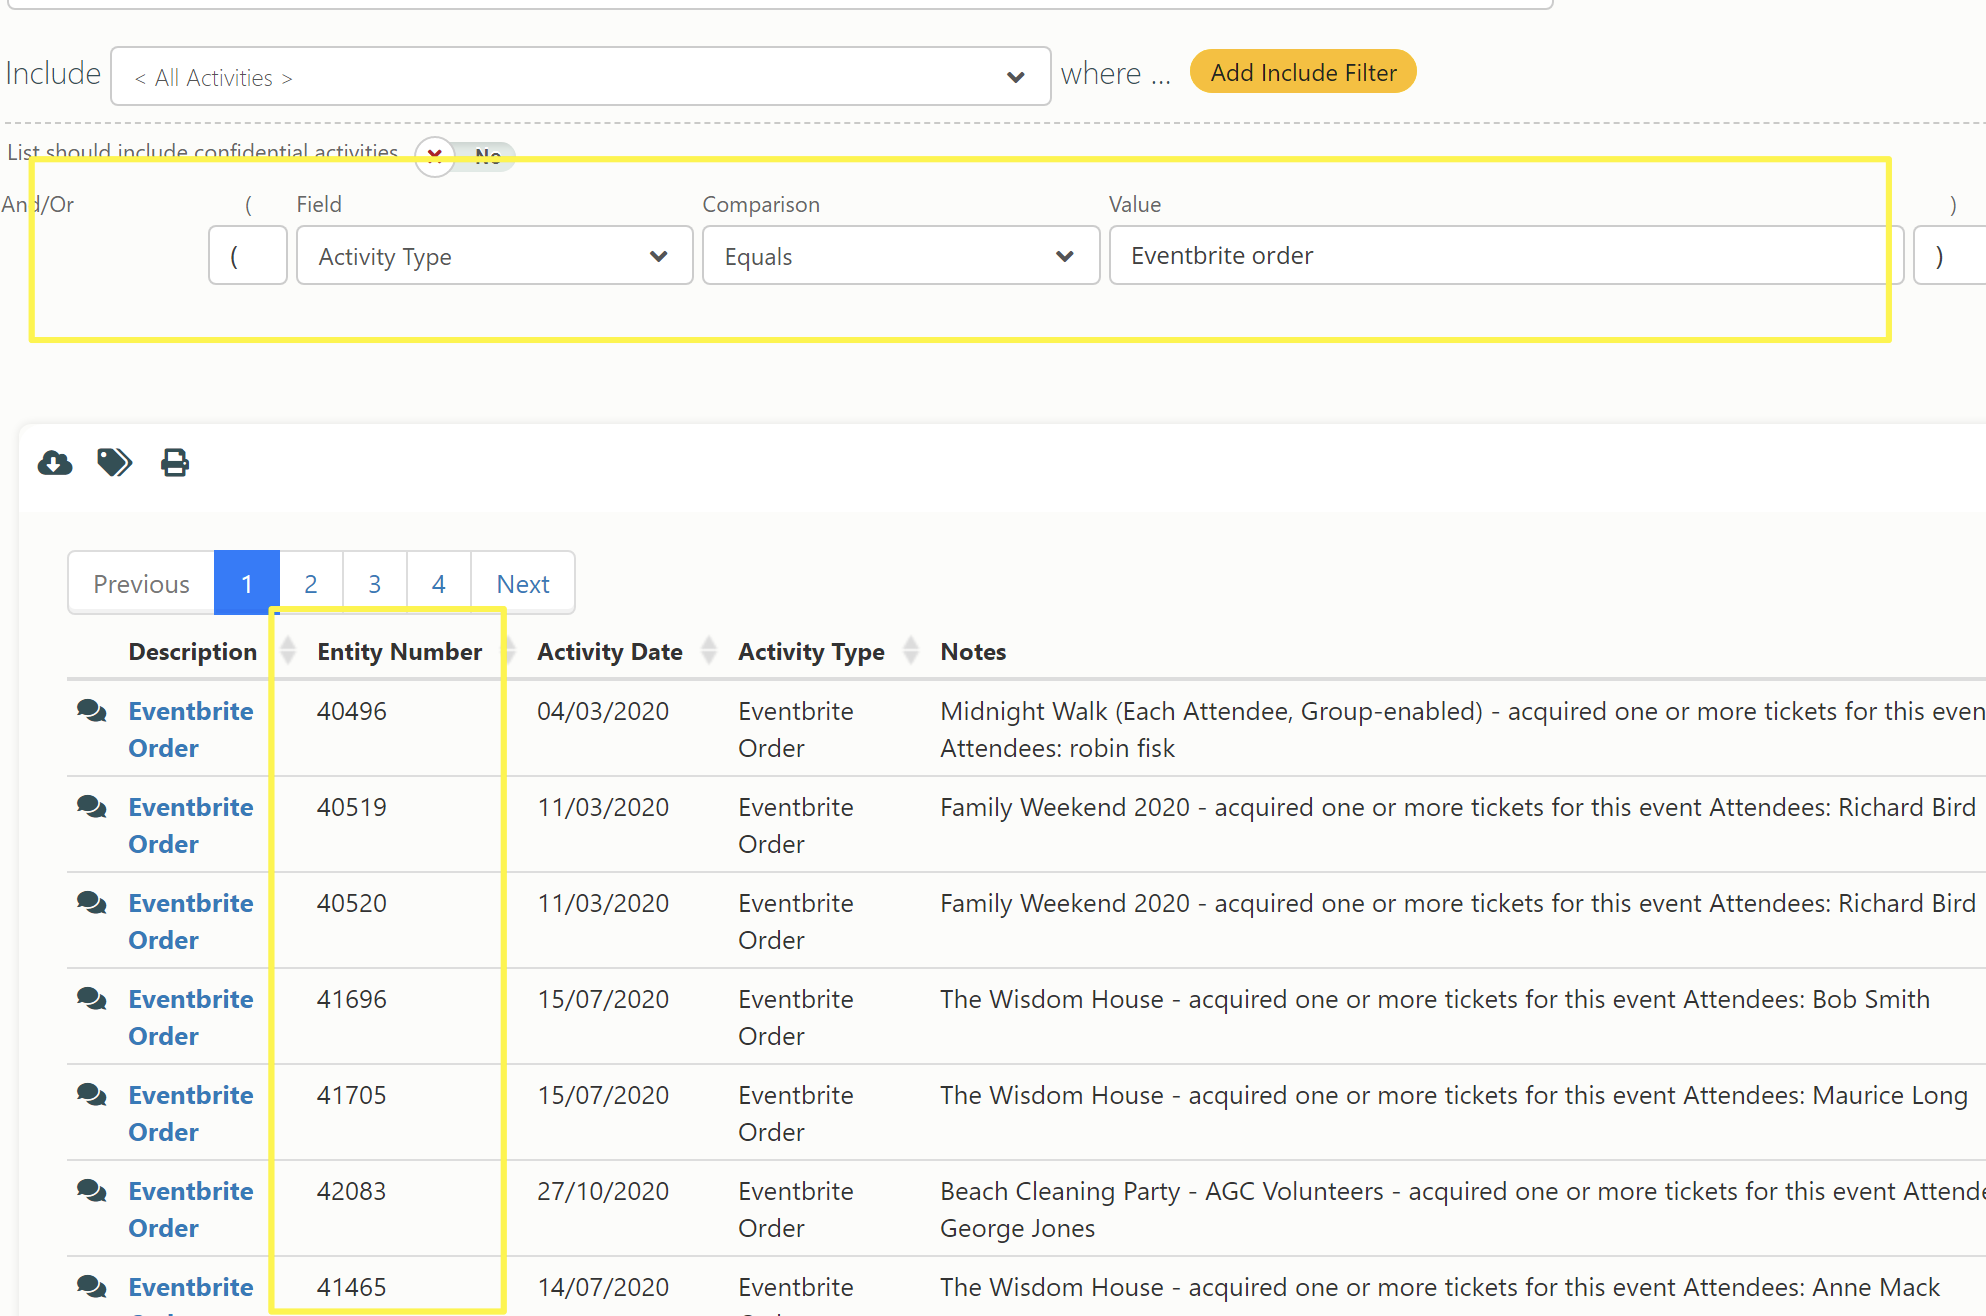Open Eventbrite Order link for entity 42083
Screen dimensions: 1986x1316
(x=191, y=1209)
